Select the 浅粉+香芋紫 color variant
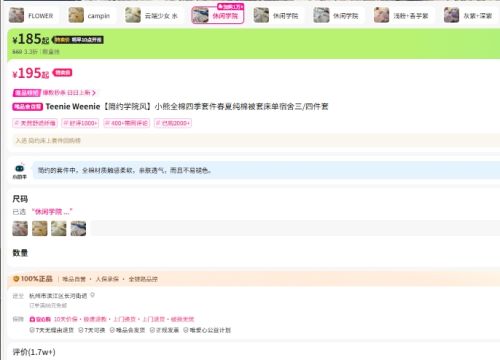The image size is (500, 360). (x=401, y=15)
